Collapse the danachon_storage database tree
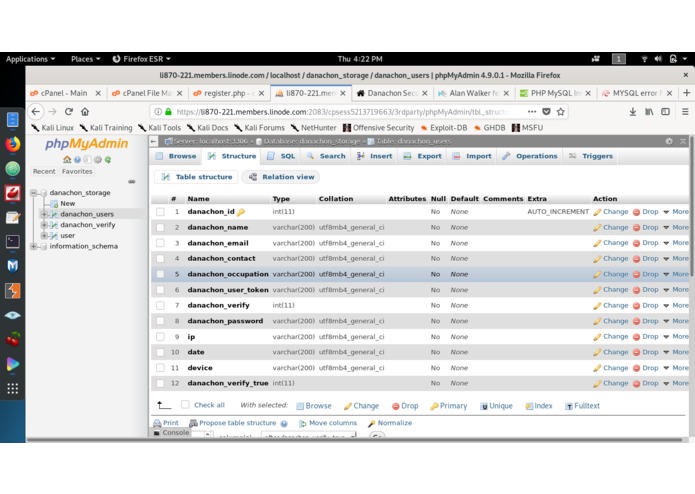This screenshot has width=695, height=494. click(x=34, y=193)
